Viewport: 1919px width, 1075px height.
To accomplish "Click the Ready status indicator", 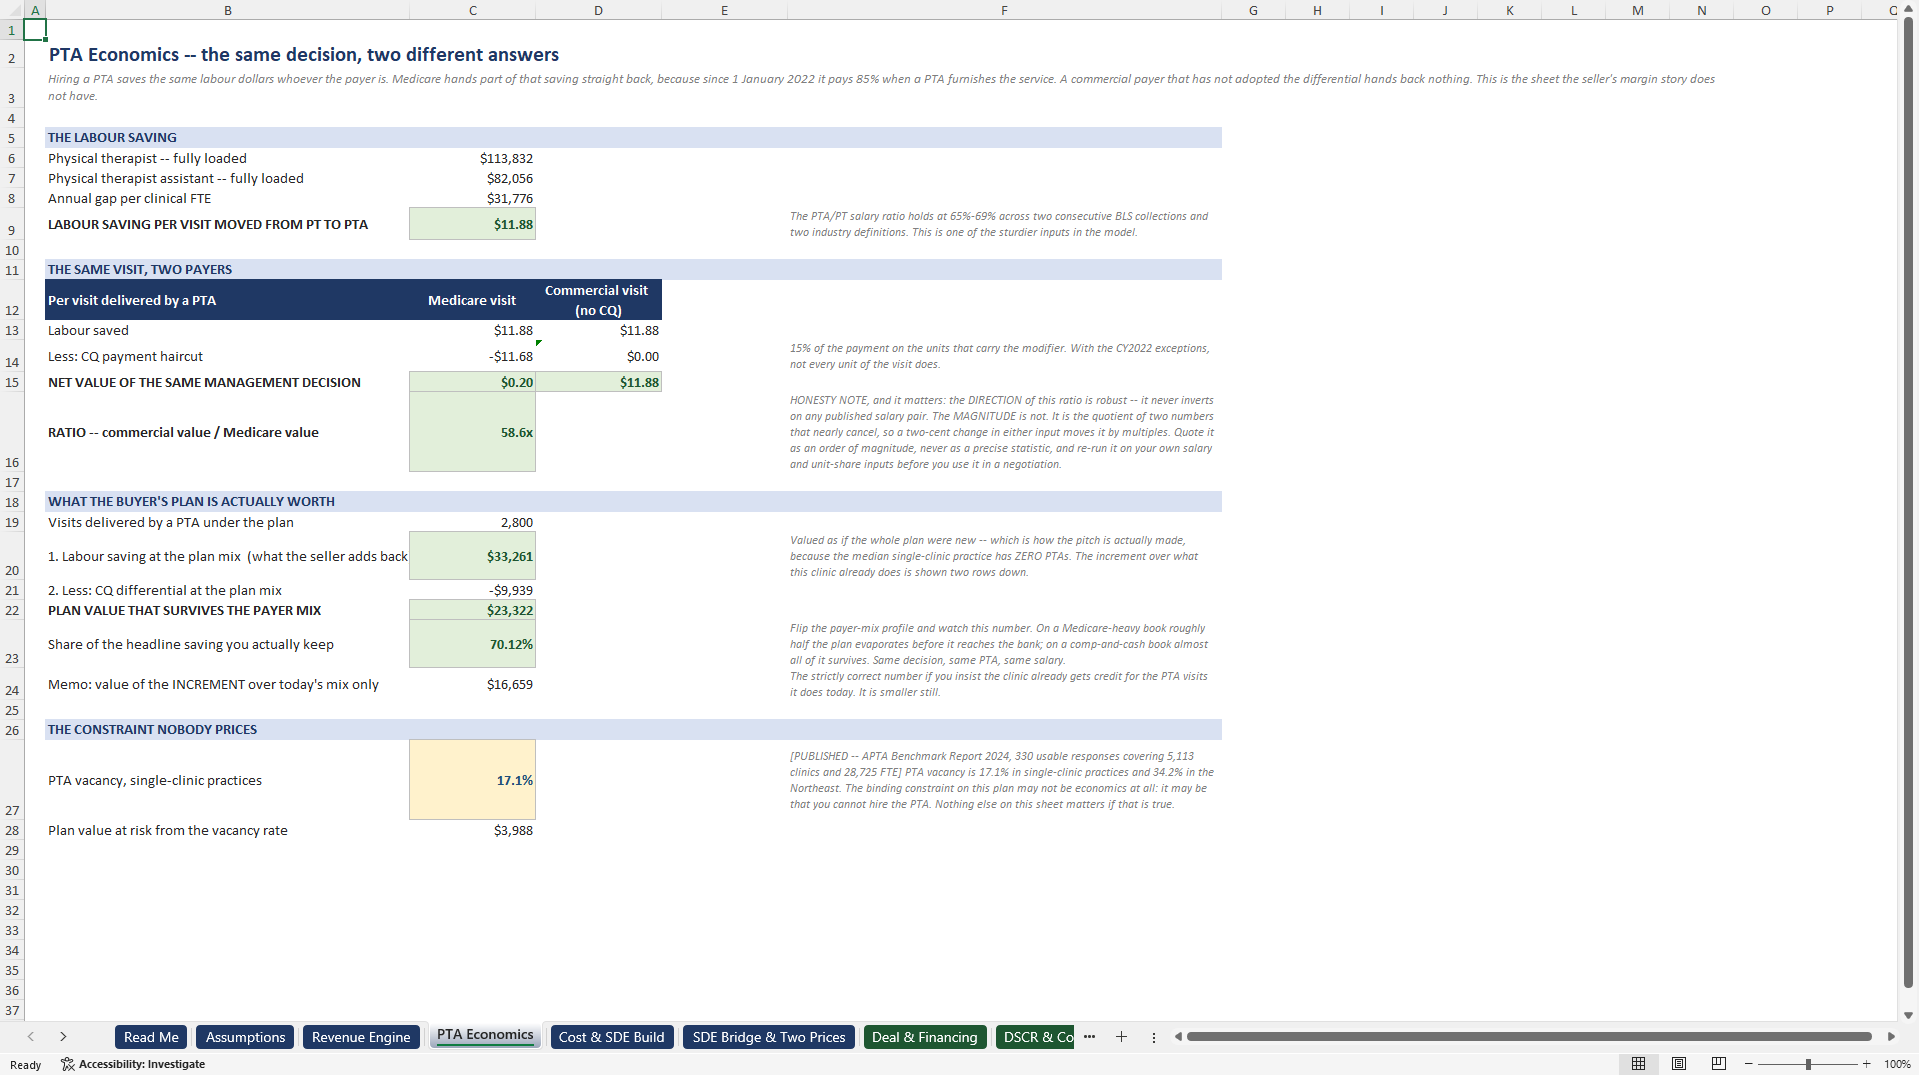I will coord(26,1065).
